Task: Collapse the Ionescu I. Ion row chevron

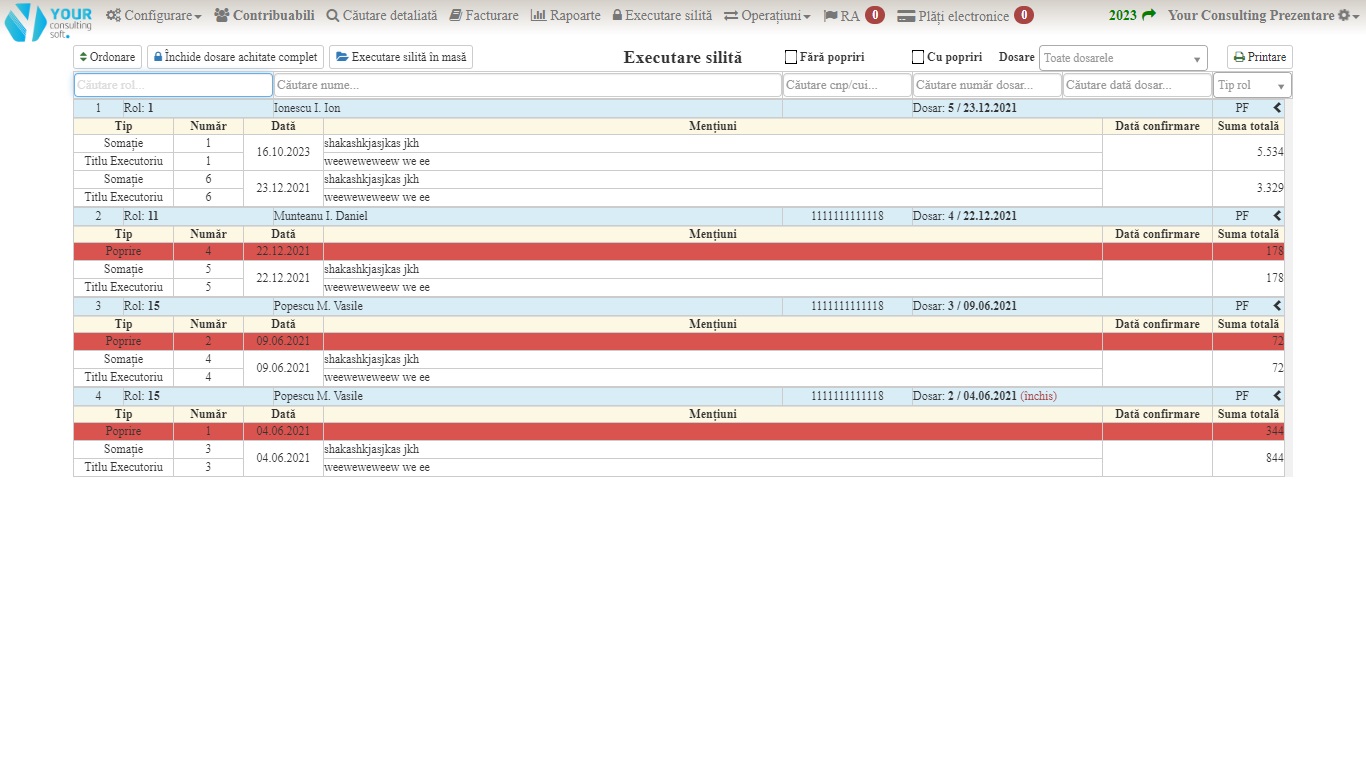Action: 1277,108
